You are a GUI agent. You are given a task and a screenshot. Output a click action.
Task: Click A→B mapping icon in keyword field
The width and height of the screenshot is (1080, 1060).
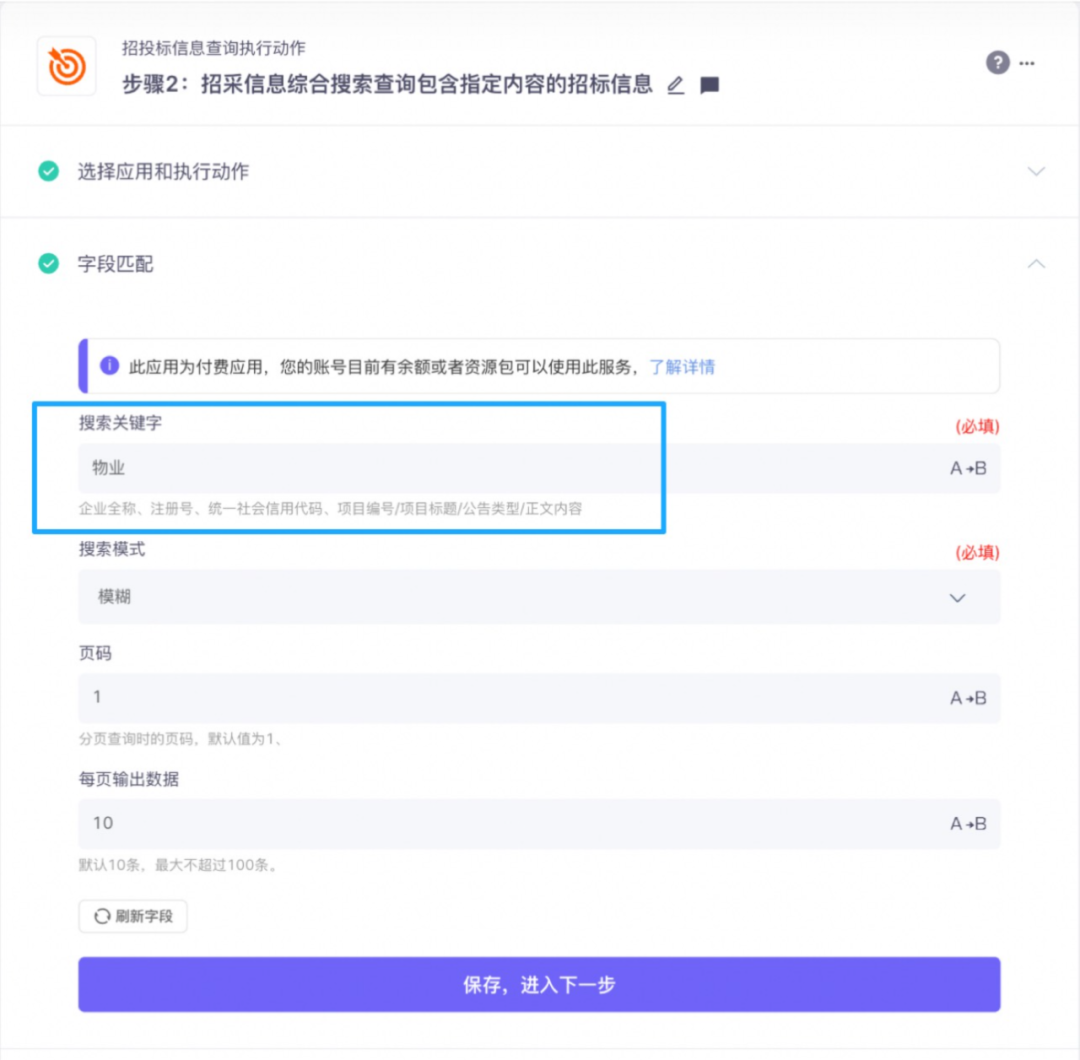[x=968, y=468]
